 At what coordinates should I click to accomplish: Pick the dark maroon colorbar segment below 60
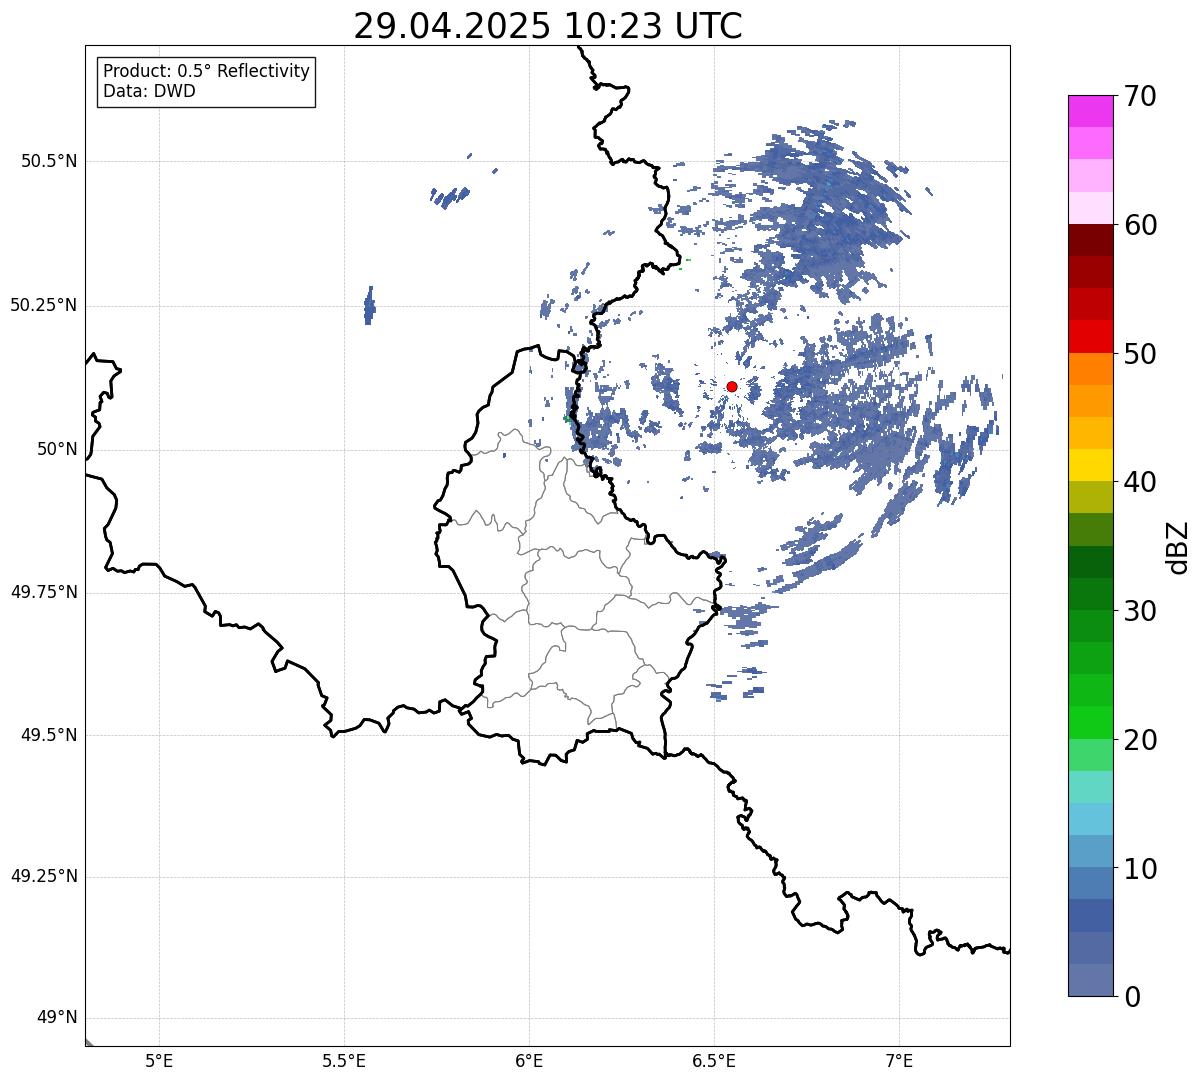[1090, 240]
